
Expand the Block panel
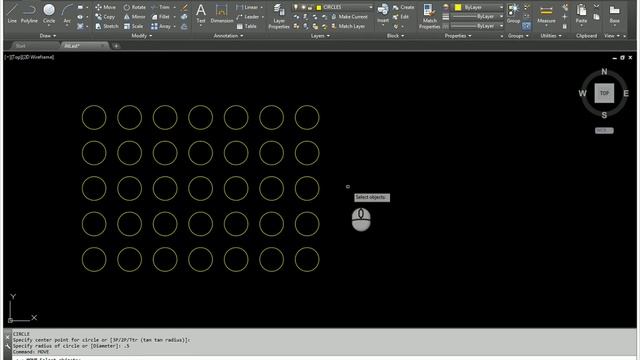tap(395, 36)
